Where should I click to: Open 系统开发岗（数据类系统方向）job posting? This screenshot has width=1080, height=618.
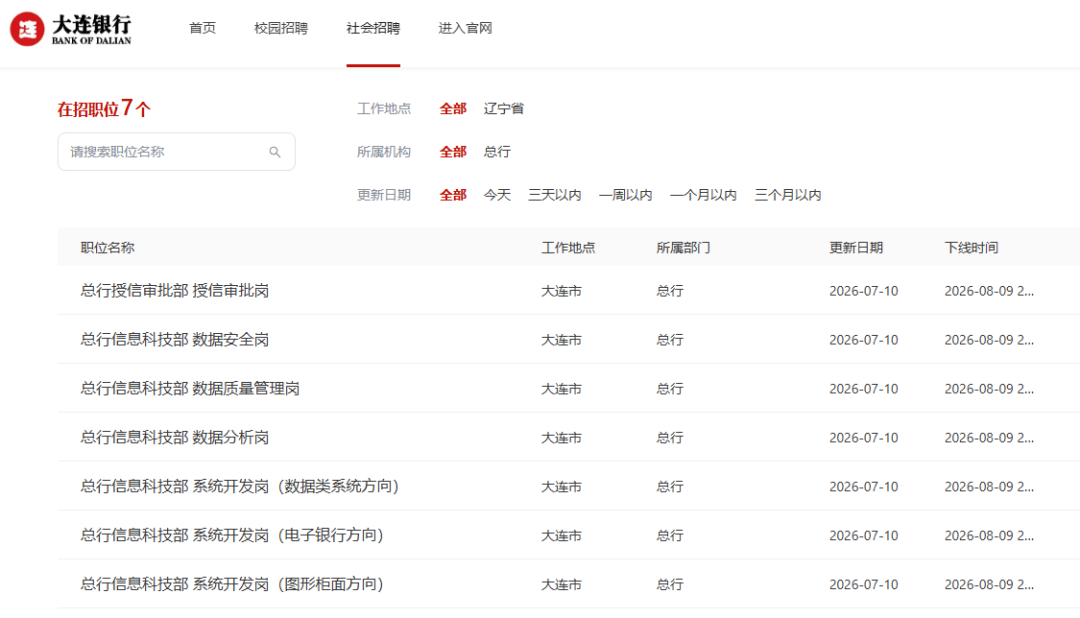pos(240,486)
